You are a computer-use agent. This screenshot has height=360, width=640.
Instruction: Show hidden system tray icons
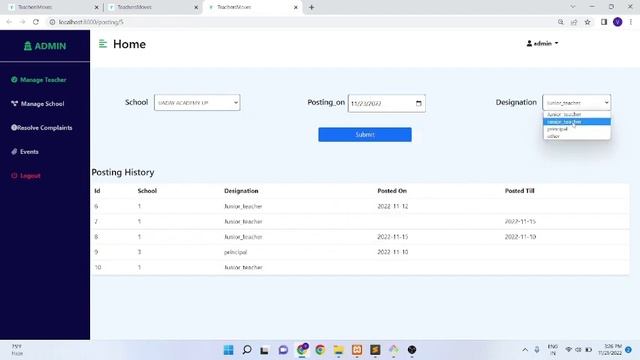[525, 350]
